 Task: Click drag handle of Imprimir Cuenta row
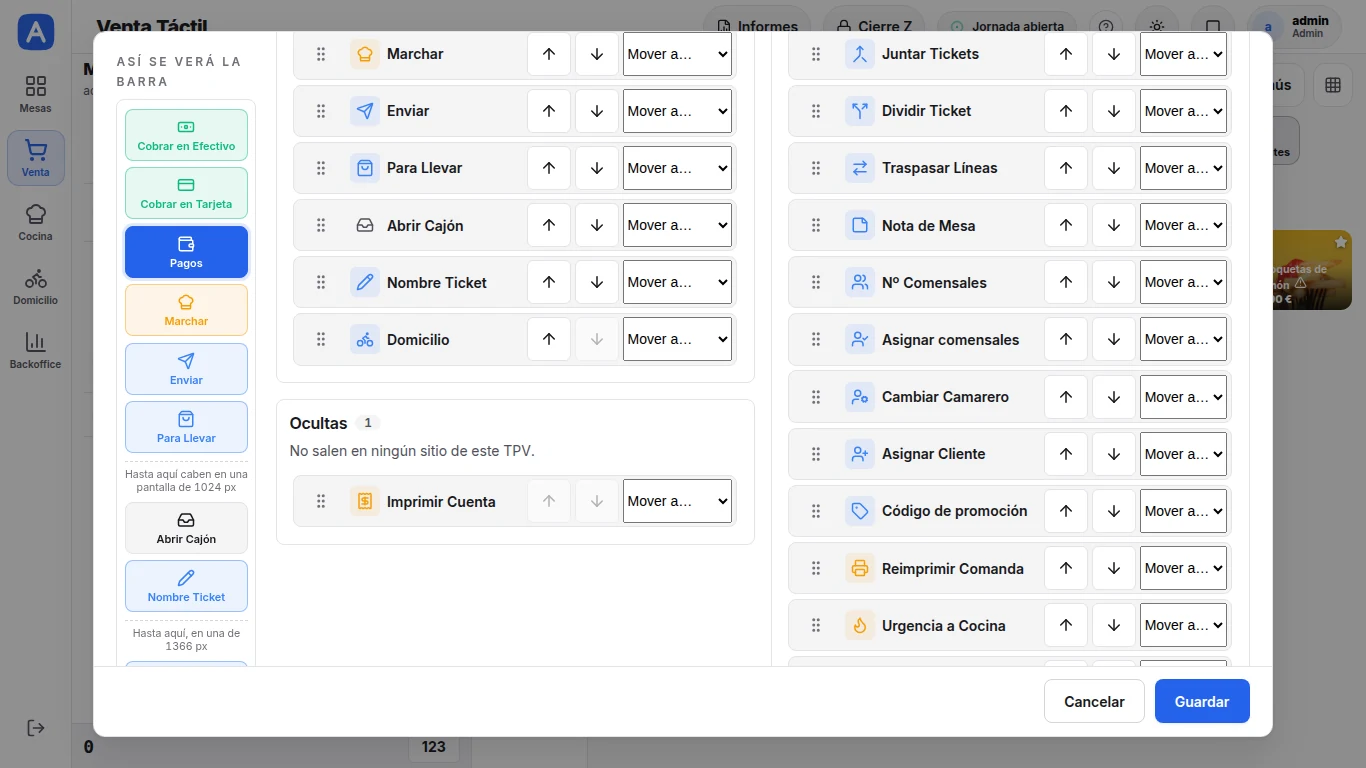[321, 501]
